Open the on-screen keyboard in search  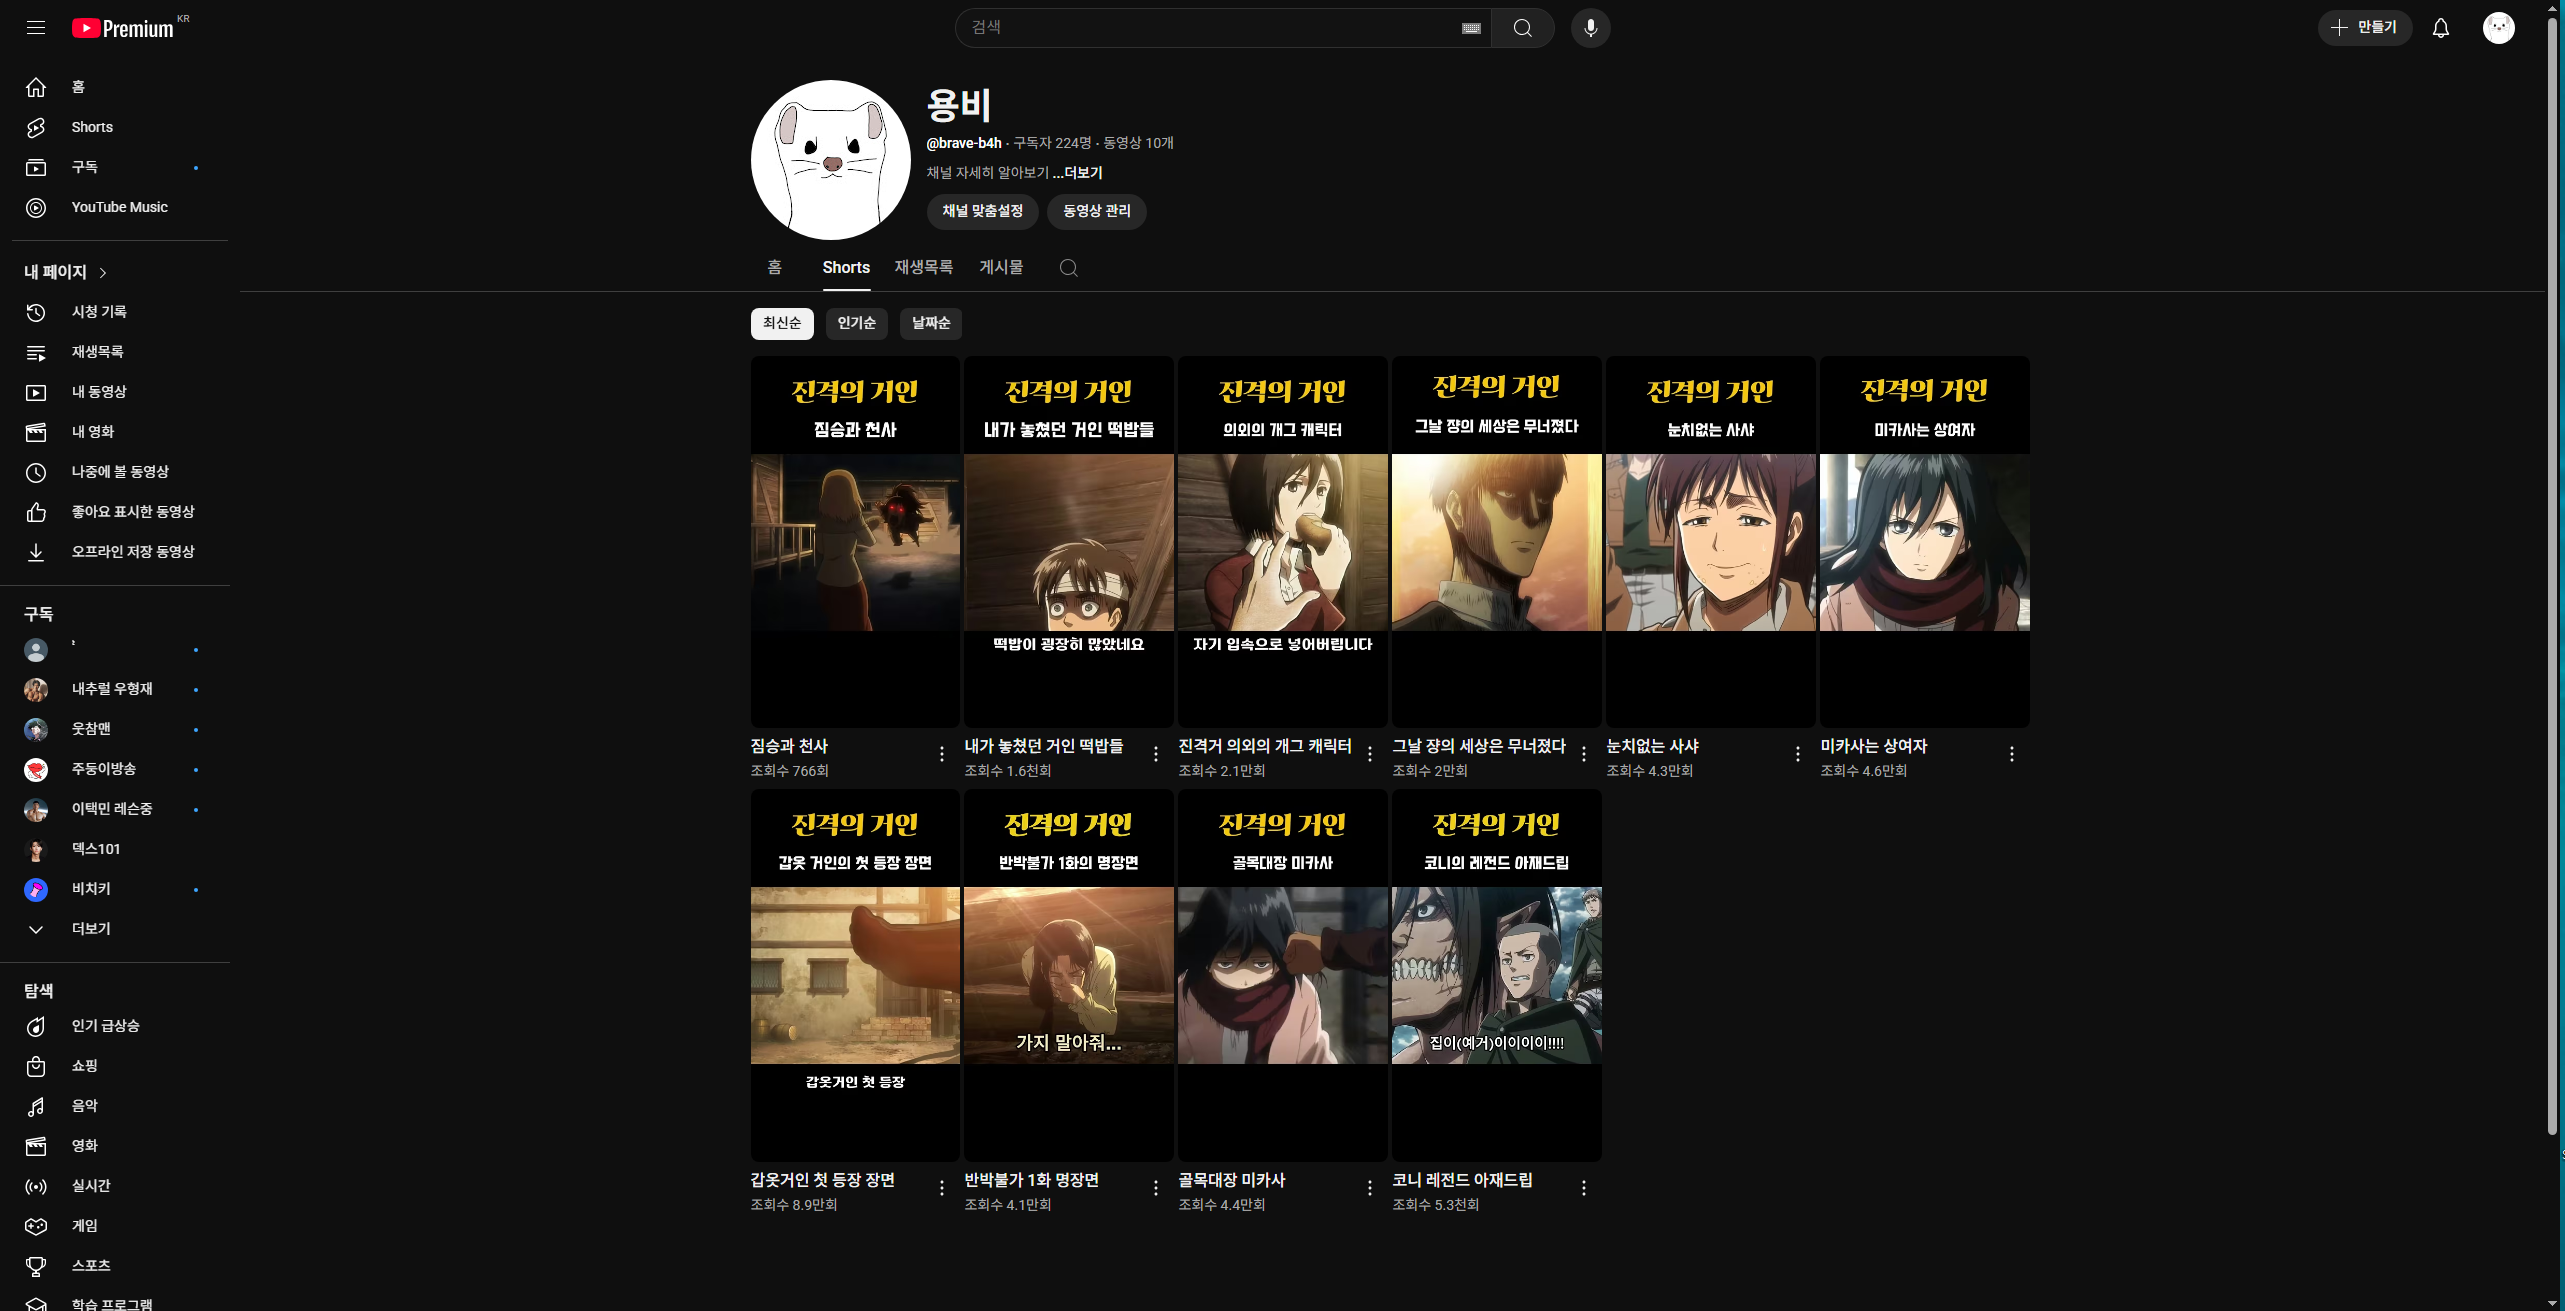coord(1471,28)
